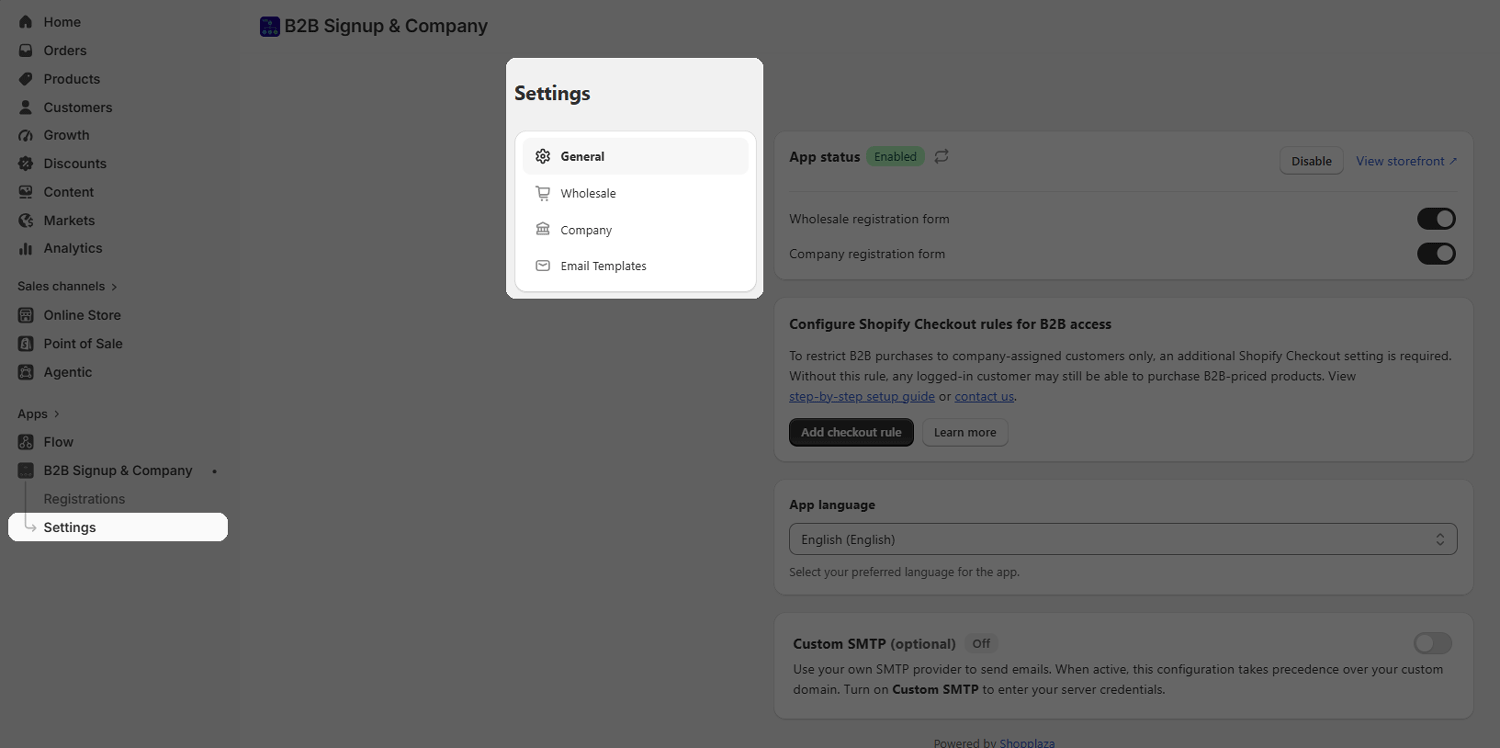Click the General gear icon
The width and height of the screenshot is (1500, 748).
(x=543, y=156)
